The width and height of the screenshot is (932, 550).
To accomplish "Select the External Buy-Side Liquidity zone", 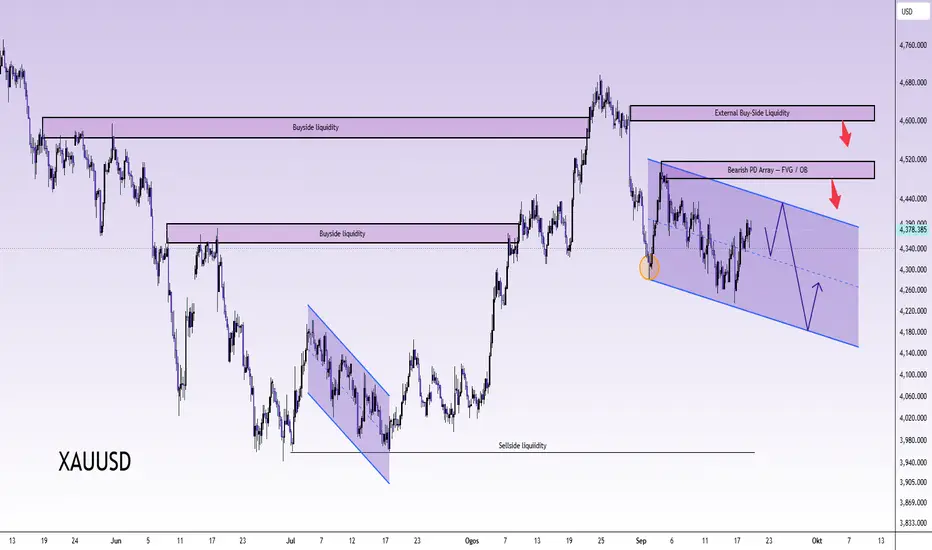I will coord(752,113).
